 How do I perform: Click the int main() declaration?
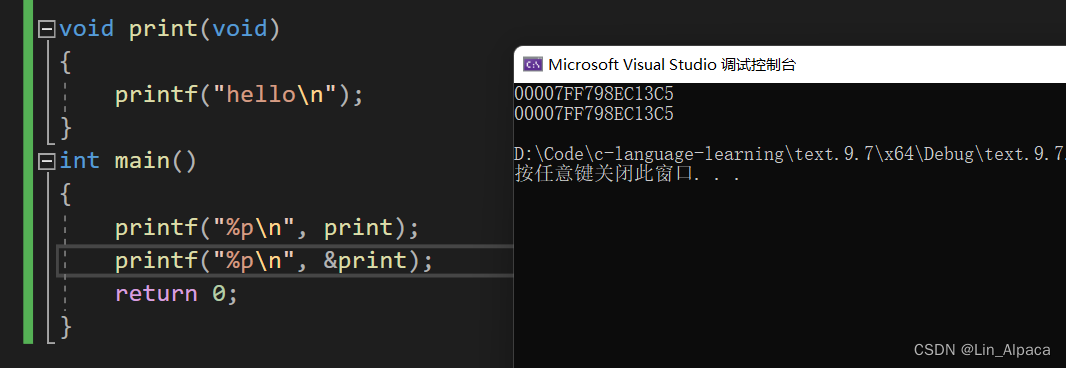pos(128,161)
